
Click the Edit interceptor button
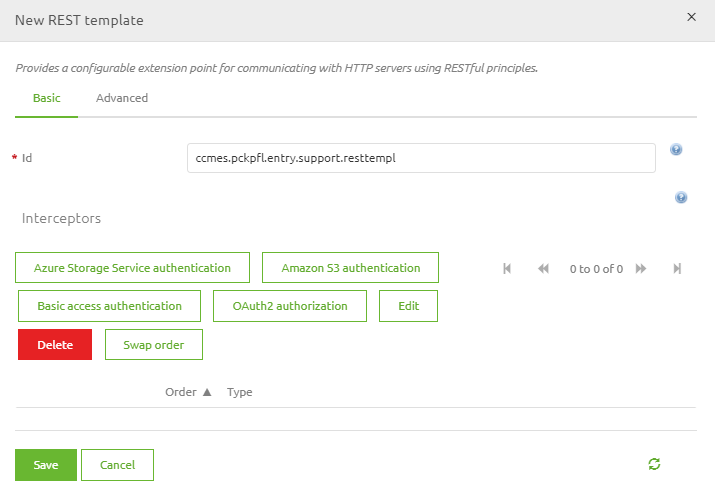click(409, 306)
